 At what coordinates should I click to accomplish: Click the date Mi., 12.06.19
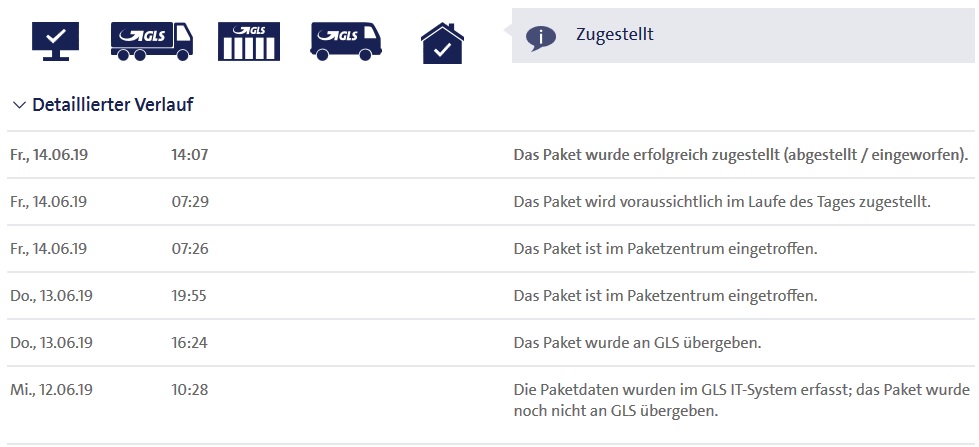51,390
